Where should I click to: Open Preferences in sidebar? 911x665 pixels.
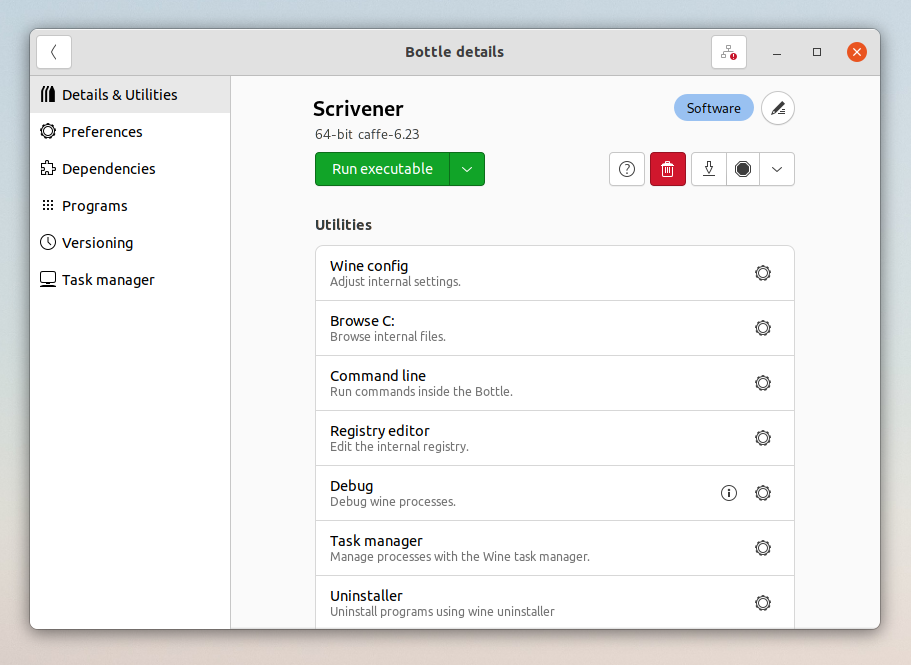[x=130, y=132]
